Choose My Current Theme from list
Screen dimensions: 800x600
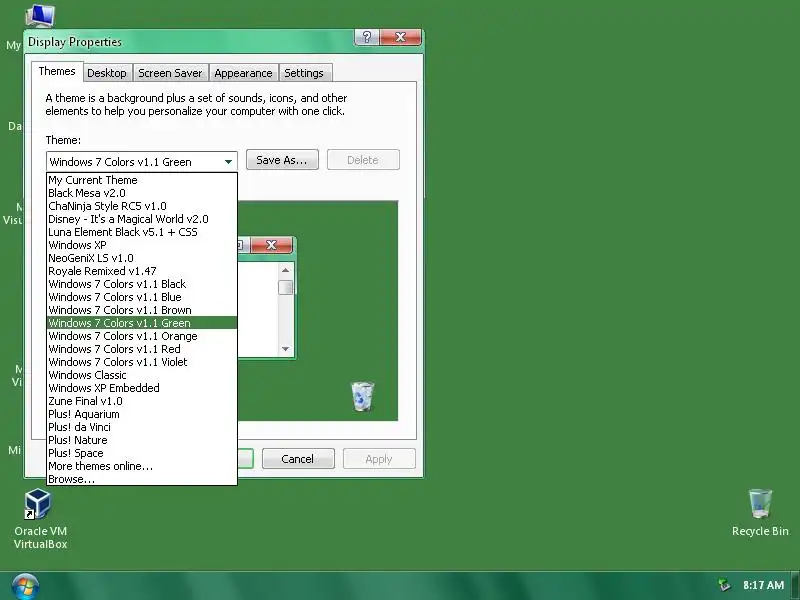pos(142,180)
